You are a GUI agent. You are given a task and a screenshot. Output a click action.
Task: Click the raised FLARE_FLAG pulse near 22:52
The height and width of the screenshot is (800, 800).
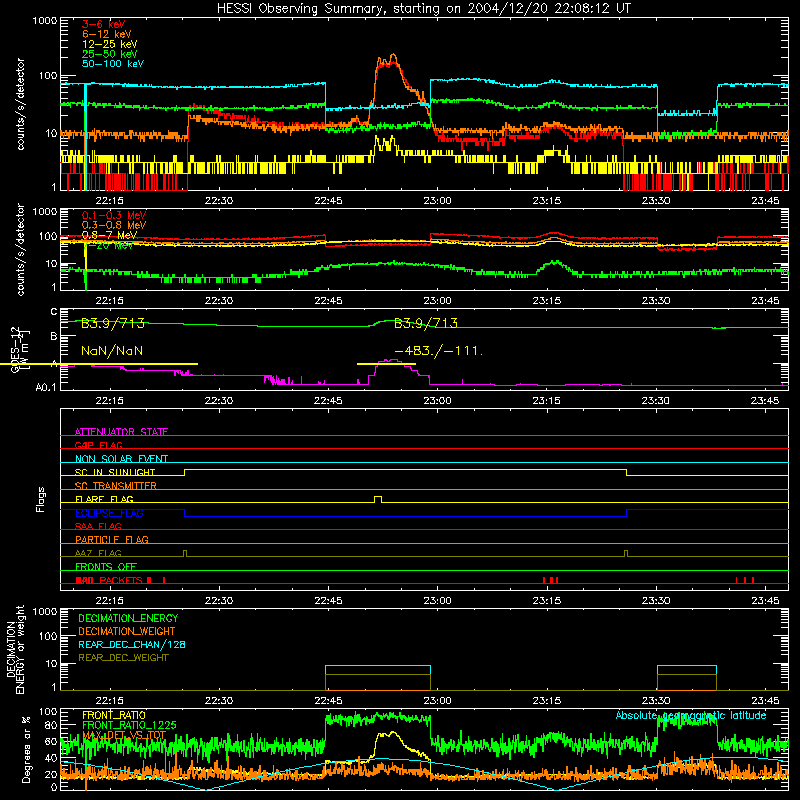coord(378,499)
